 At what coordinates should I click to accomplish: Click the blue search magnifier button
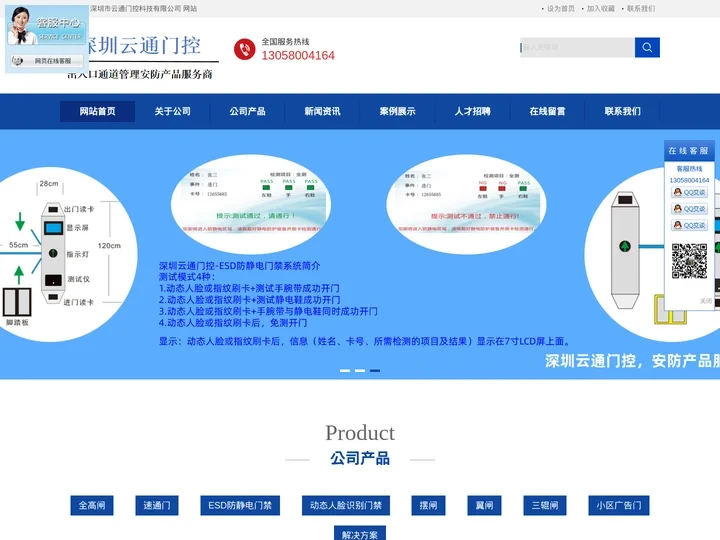[647, 47]
